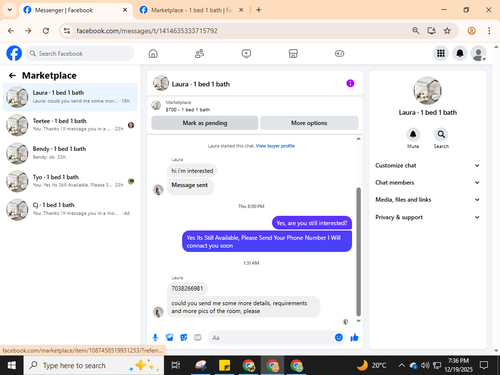Open a new browser tab

(259, 10)
